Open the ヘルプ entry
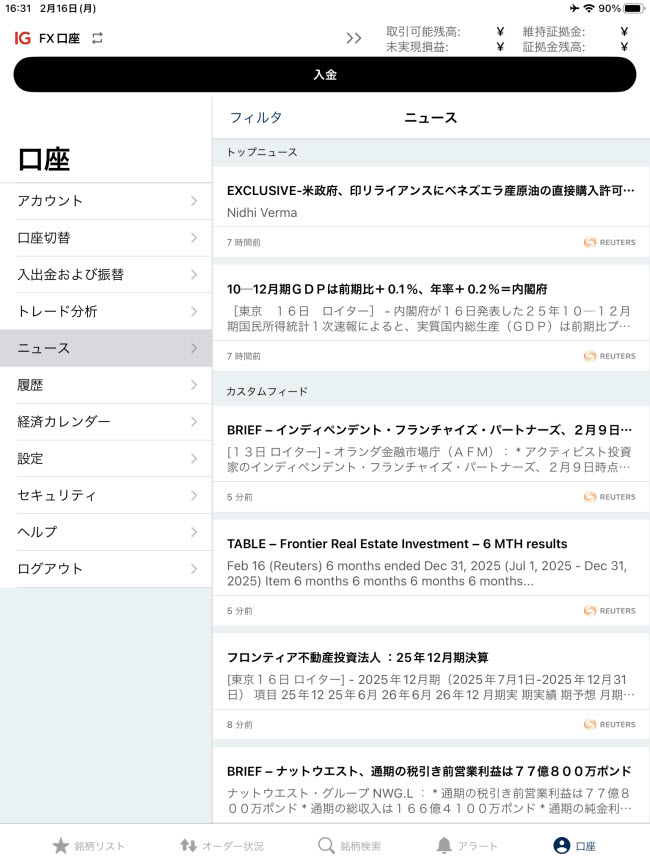The width and height of the screenshot is (650, 866). pyautogui.click(x=106, y=532)
